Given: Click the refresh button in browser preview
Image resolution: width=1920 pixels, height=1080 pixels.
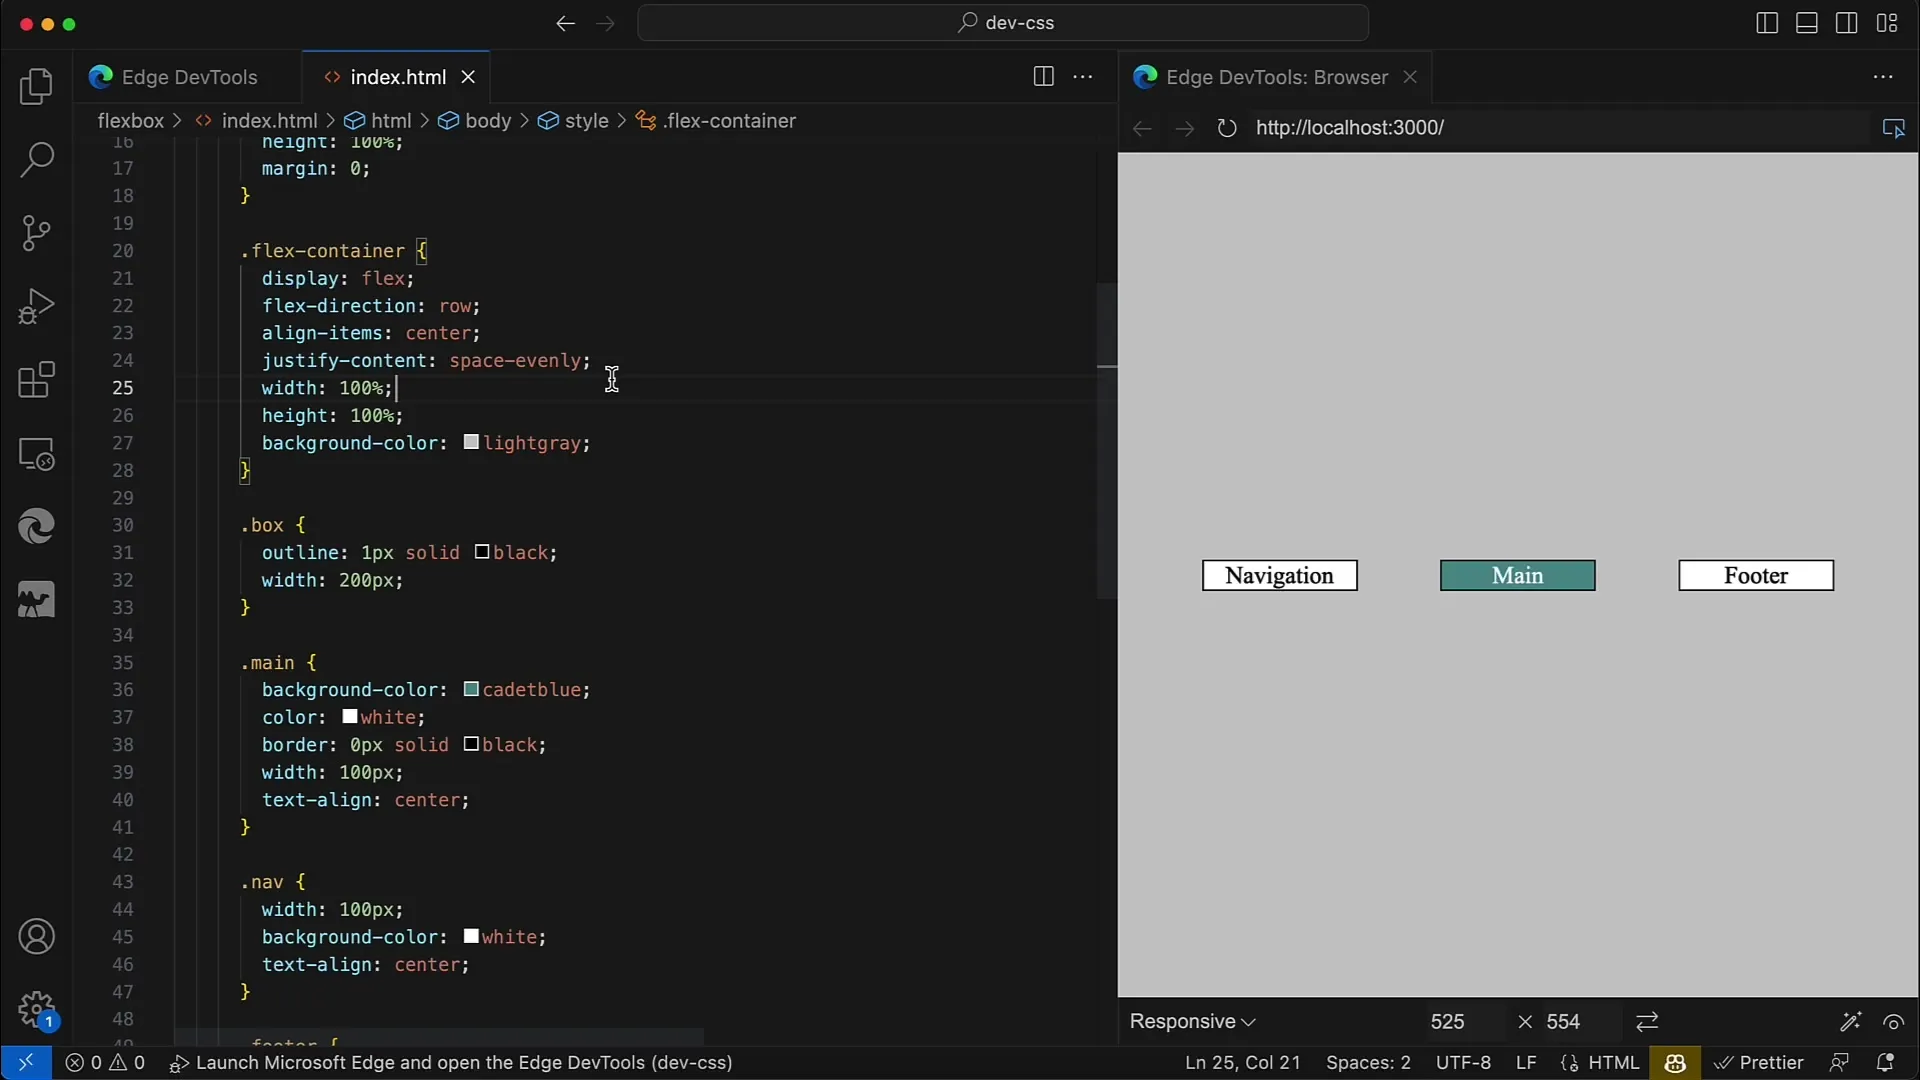Looking at the screenshot, I should (x=1224, y=127).
